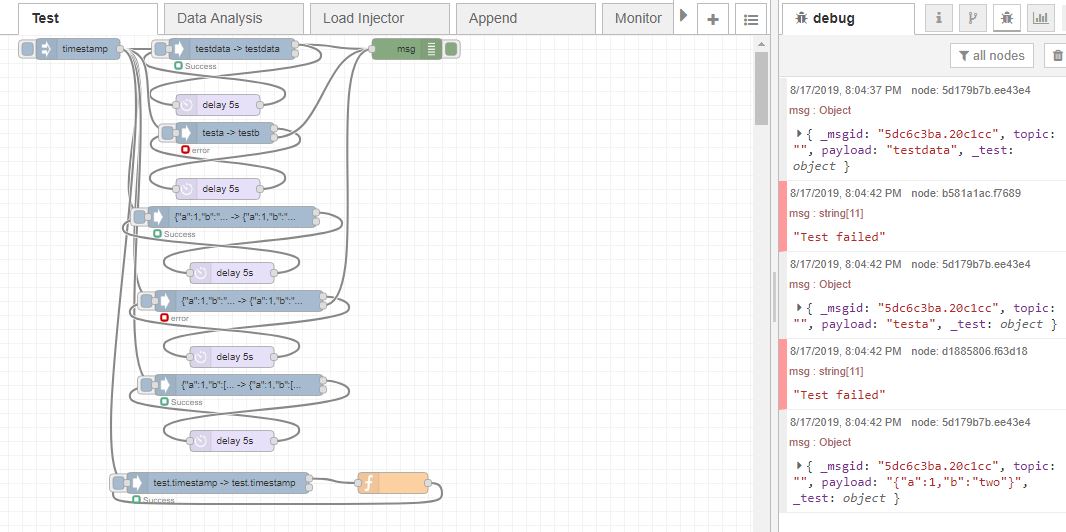
Task: Clear debug log with trash icon
Action: [x=1057, y=56]
